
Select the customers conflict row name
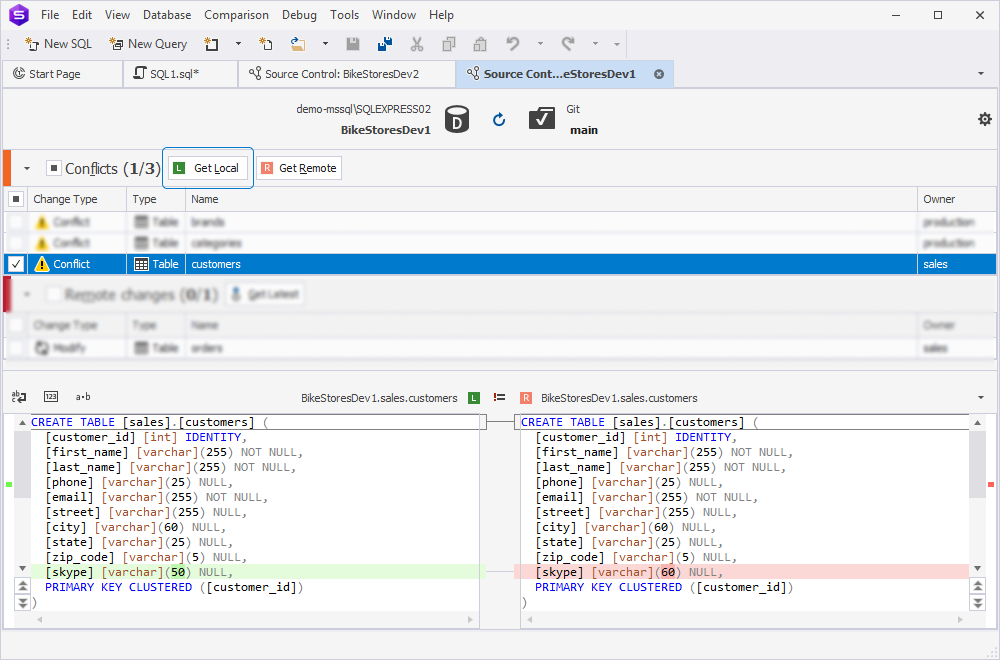coord(216,264)
